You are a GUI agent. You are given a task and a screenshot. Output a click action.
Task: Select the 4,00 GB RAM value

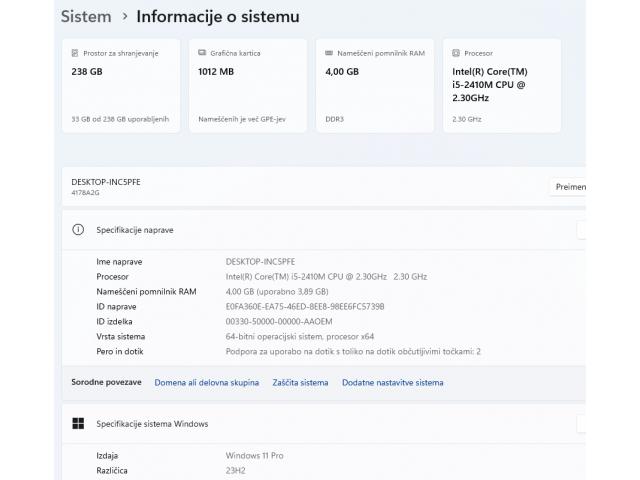coord(342,71)
